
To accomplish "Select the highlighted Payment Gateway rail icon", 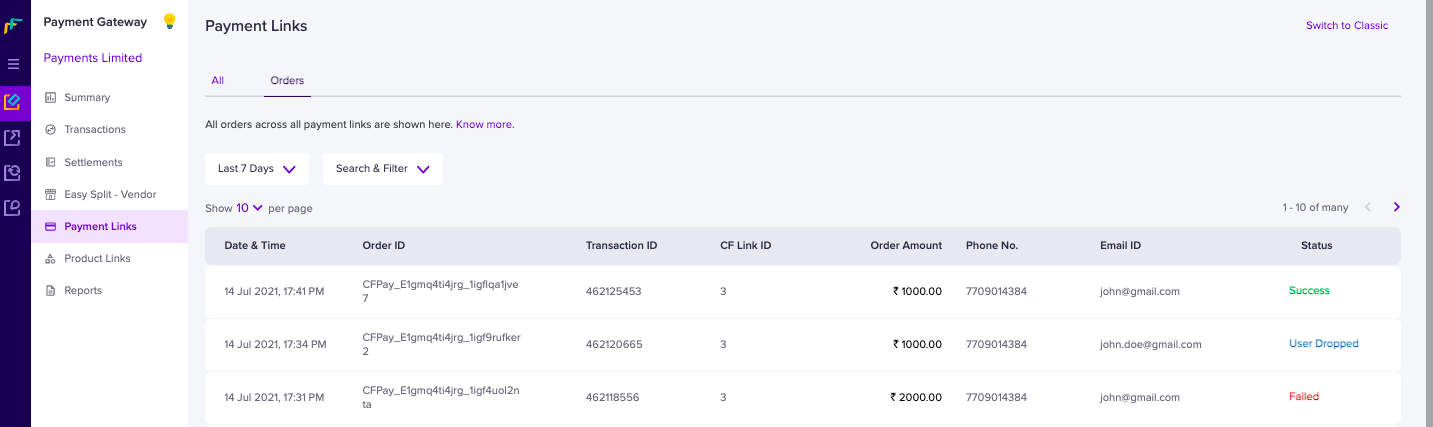I will (13, 102).
